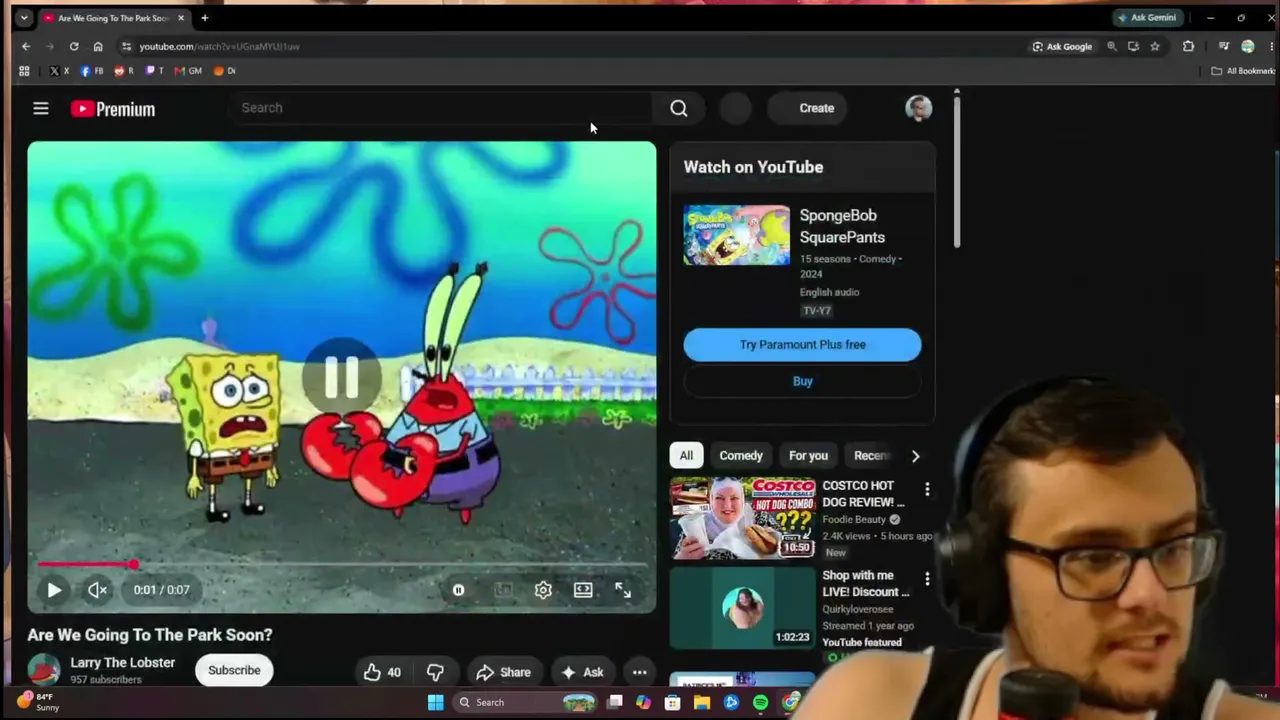Click Ask Google in the address bar

pyautogui.click(x=1062, y=46)
